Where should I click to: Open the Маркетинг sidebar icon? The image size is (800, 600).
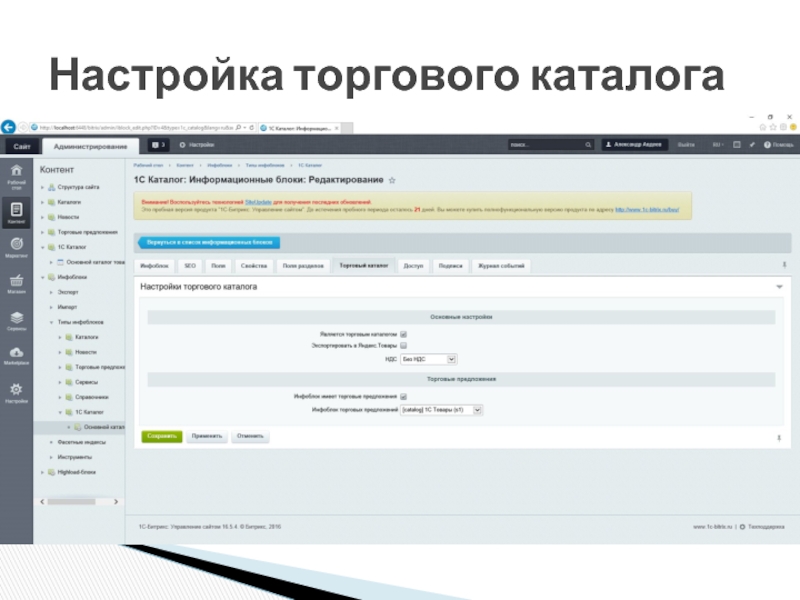point(16,247)
